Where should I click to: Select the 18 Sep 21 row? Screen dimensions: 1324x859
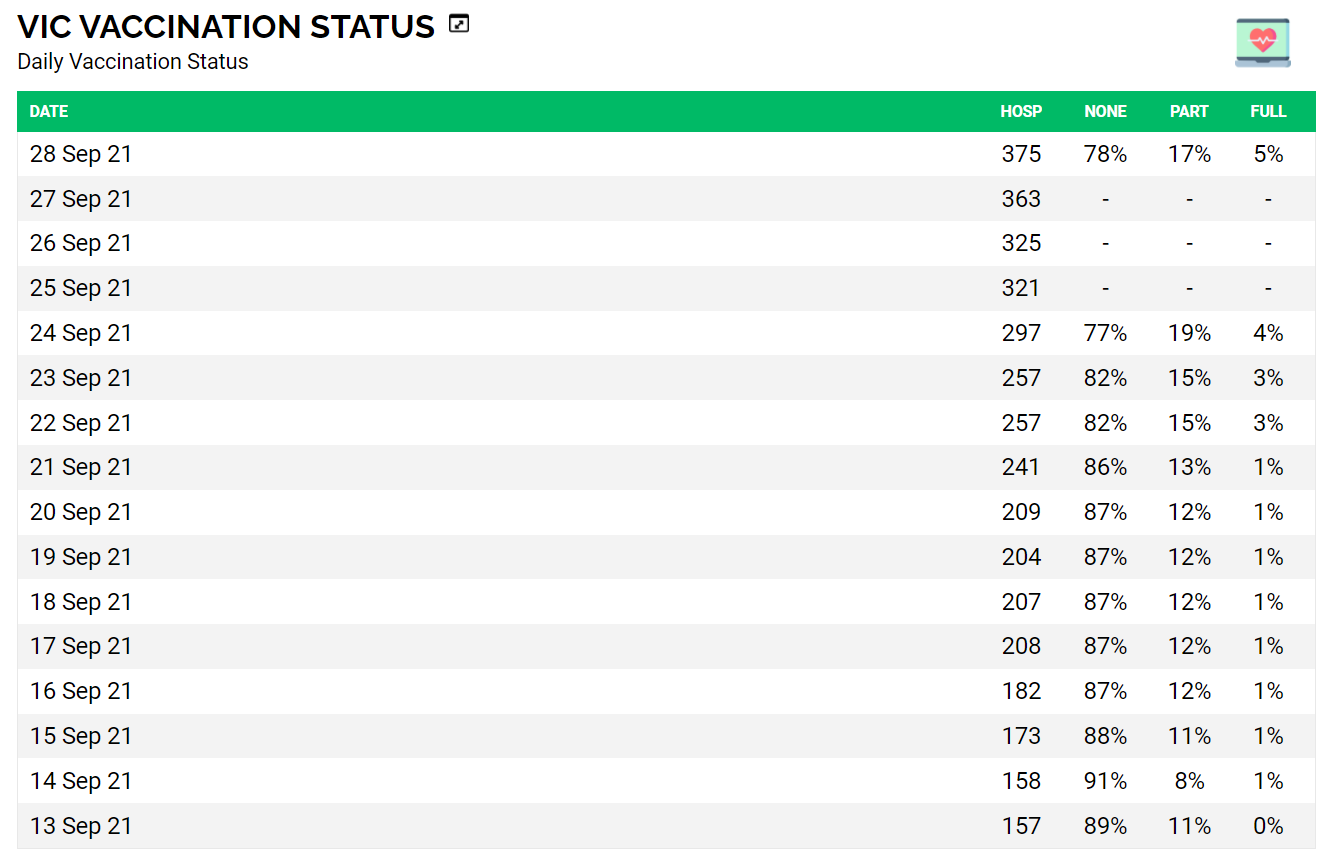[81, 602]
